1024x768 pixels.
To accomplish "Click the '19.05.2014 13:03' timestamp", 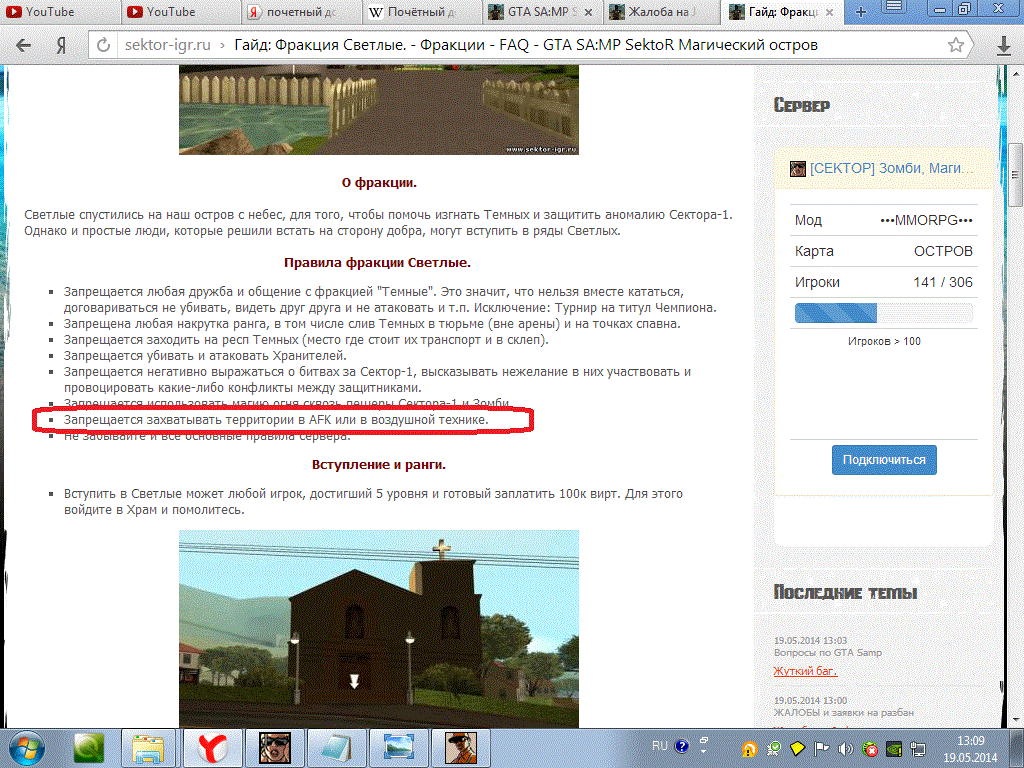I will click(810, 641).
